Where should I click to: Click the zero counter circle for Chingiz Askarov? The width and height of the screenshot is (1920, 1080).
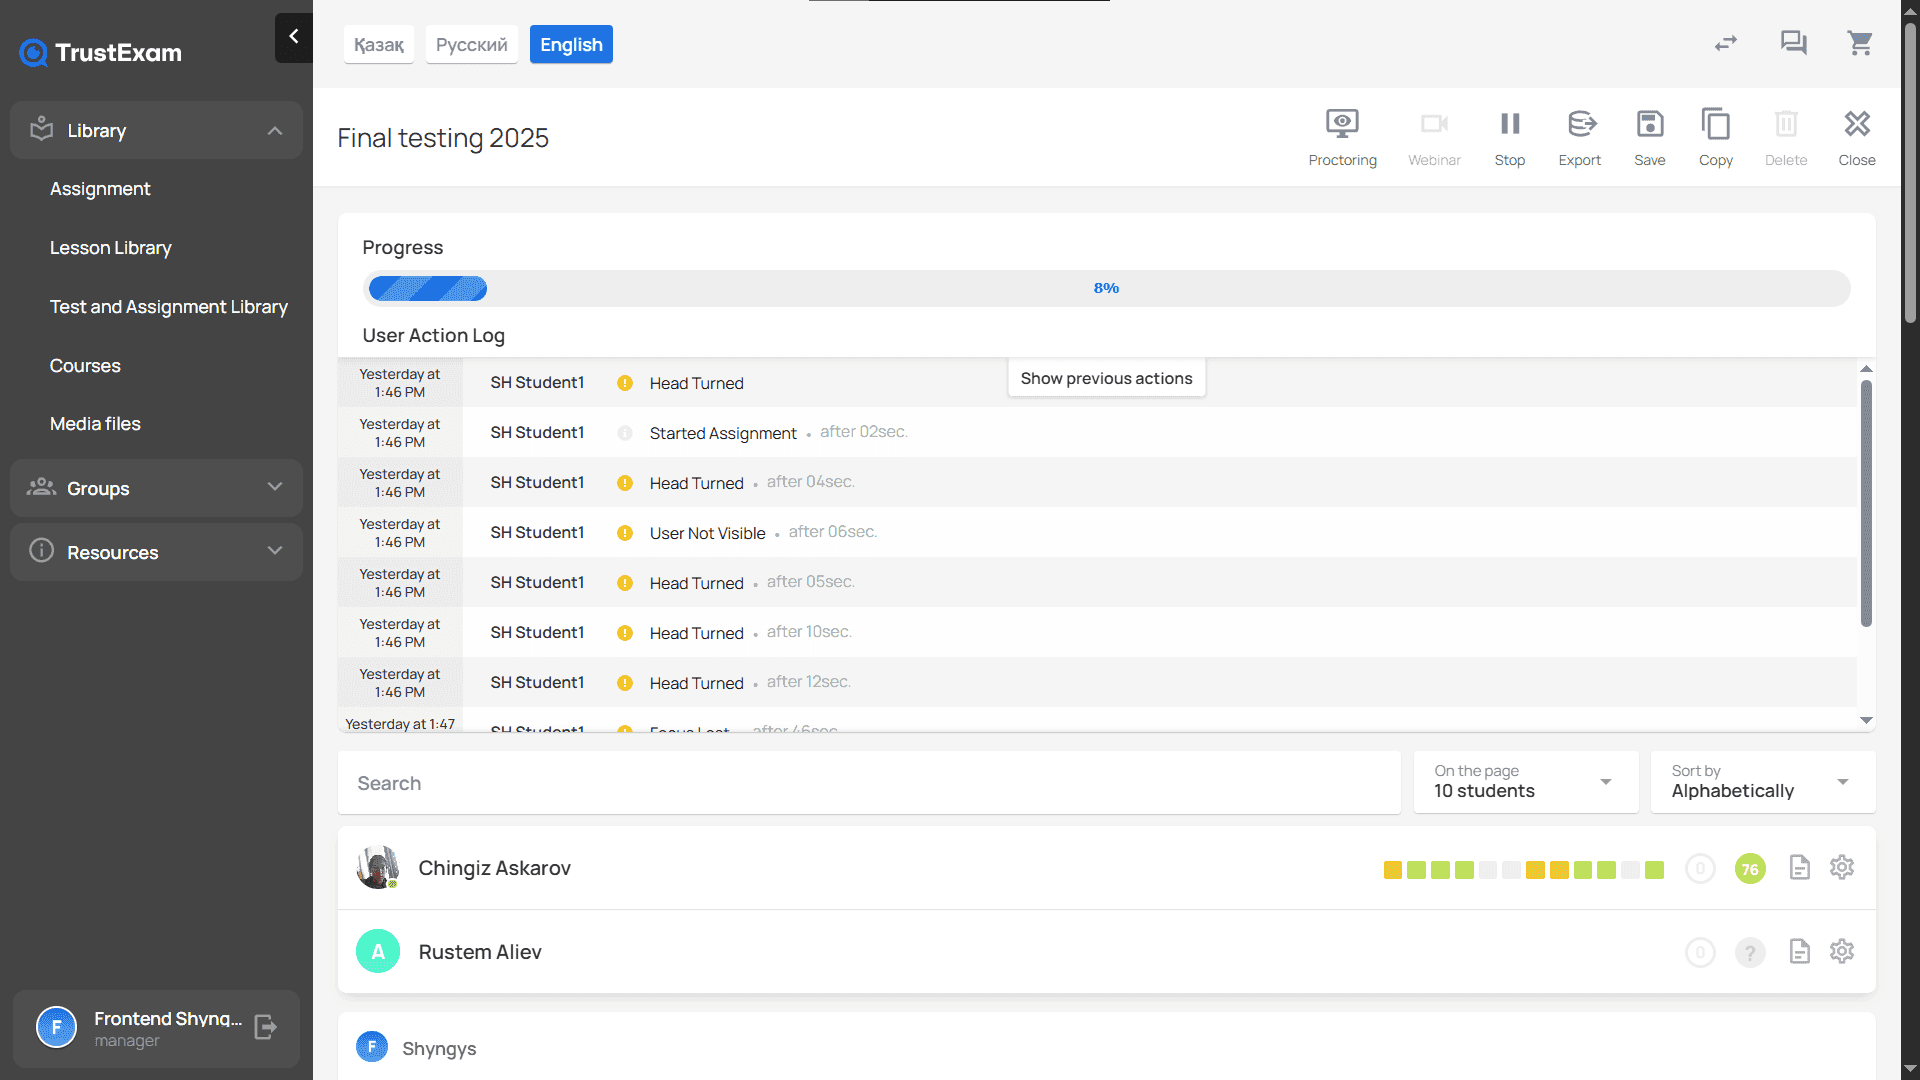(1700, 869)
